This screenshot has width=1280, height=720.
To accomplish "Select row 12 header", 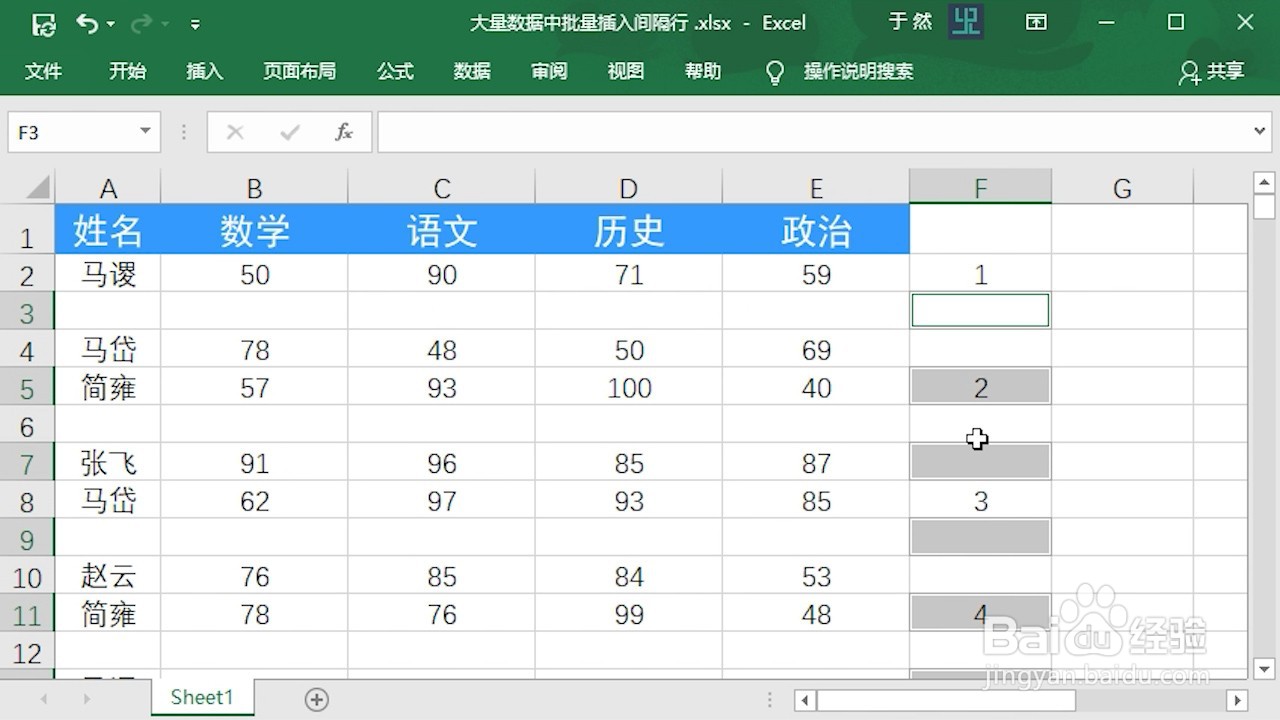I will coord(27,652).
